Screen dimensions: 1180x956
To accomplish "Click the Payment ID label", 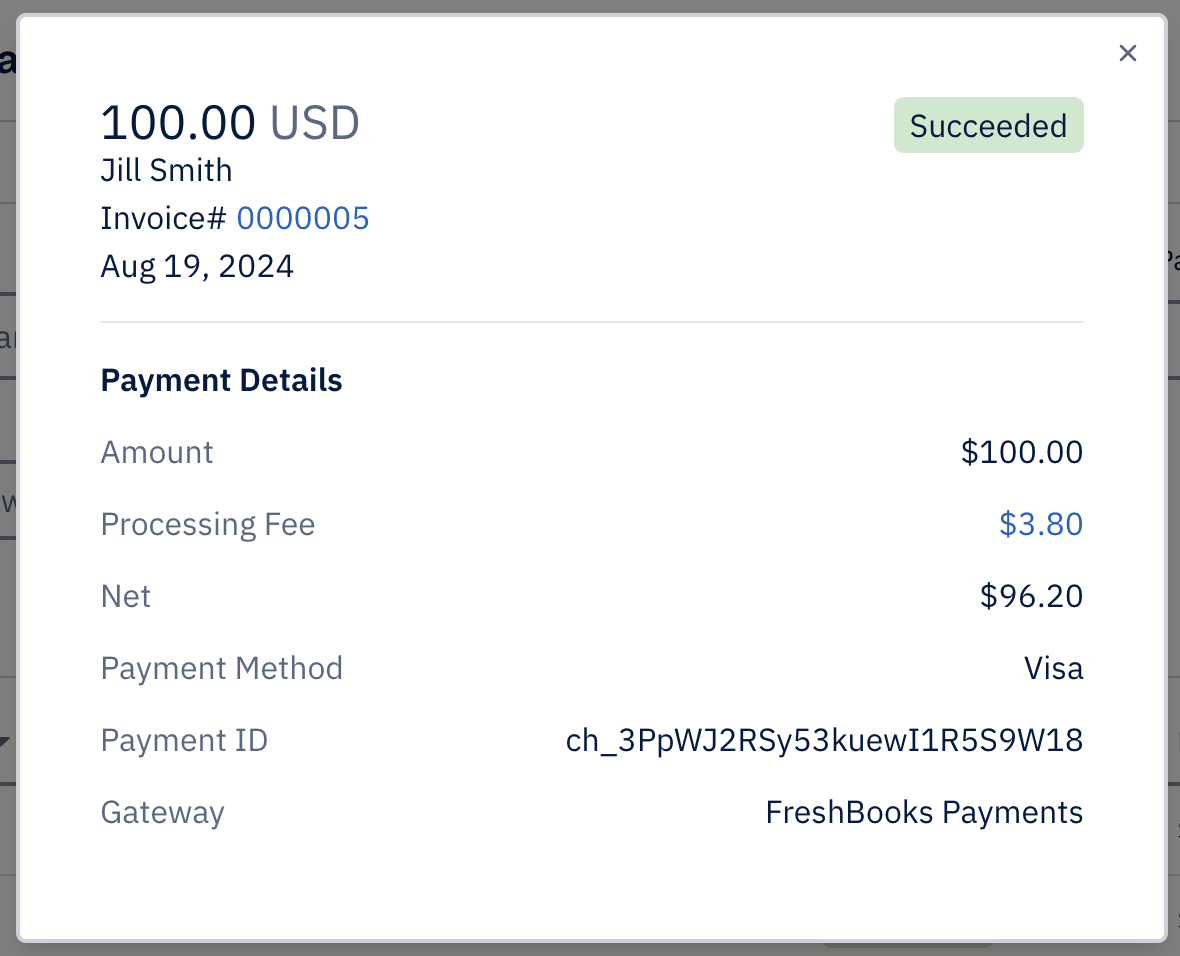I will 184,740.
